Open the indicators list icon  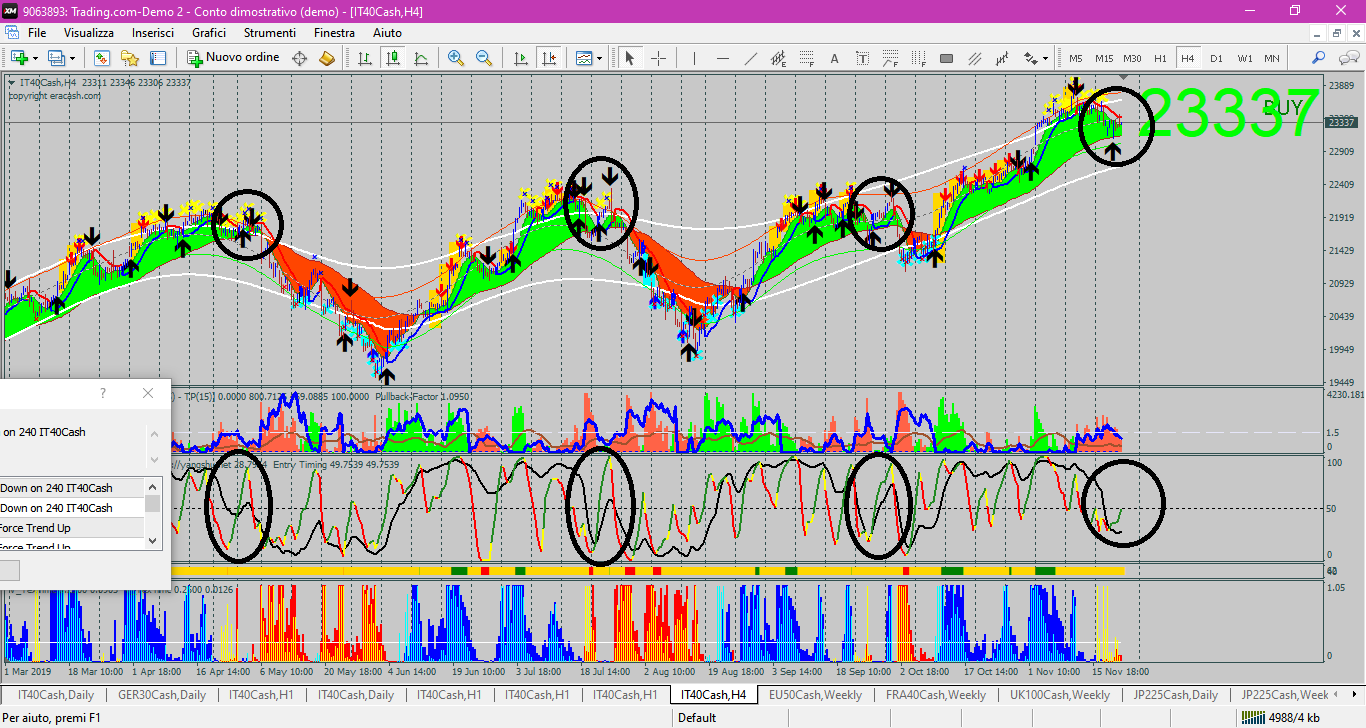pos(583,58)
